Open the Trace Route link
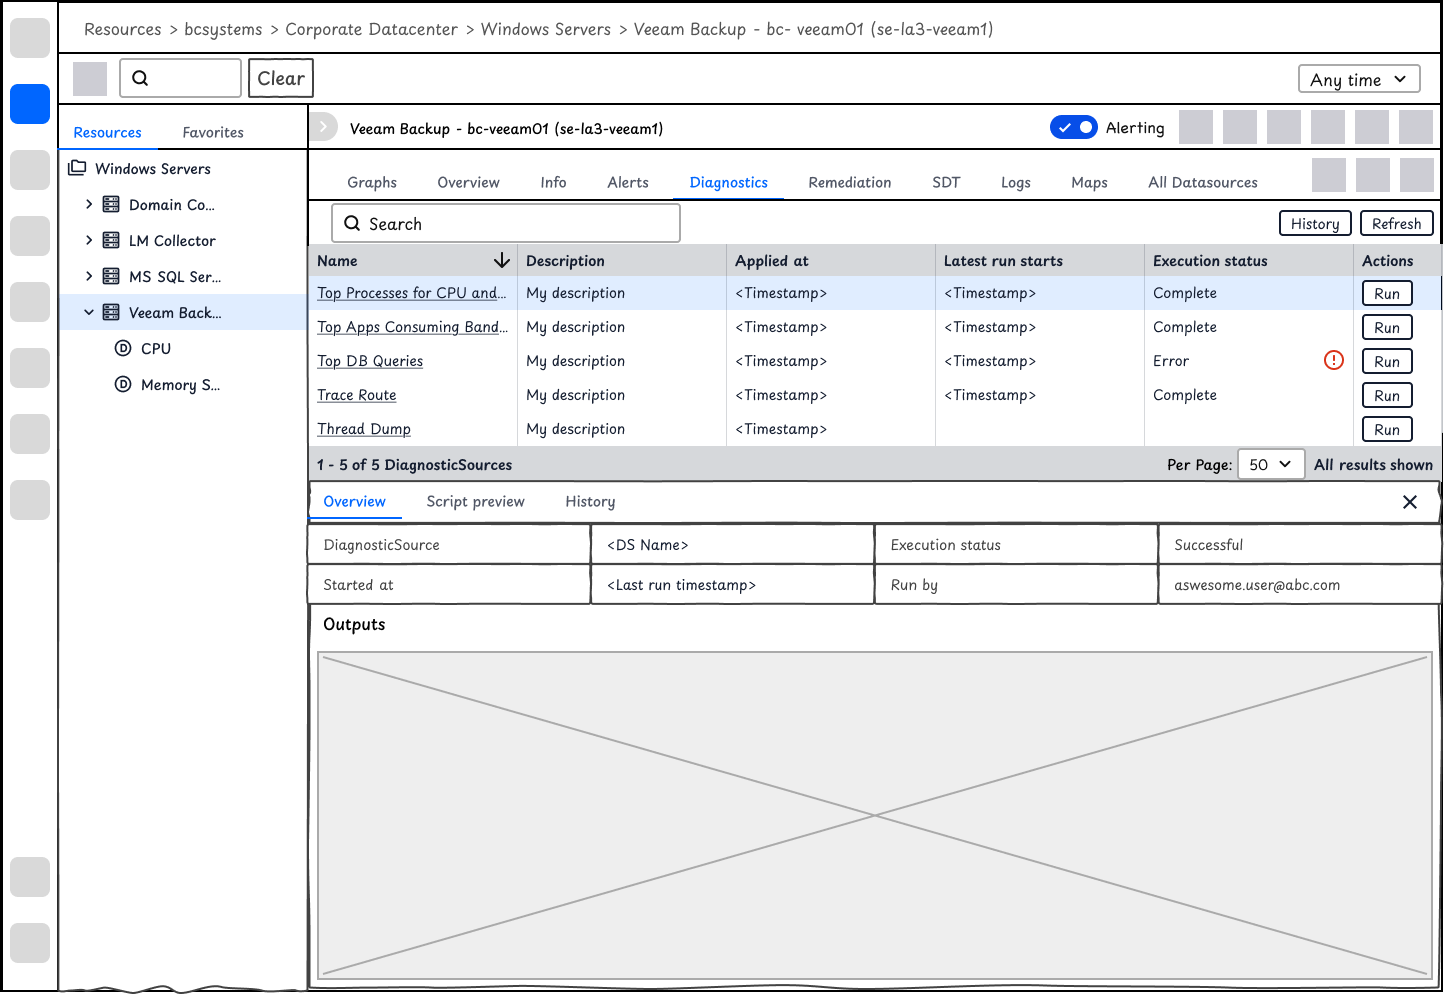 coord(357,395)
